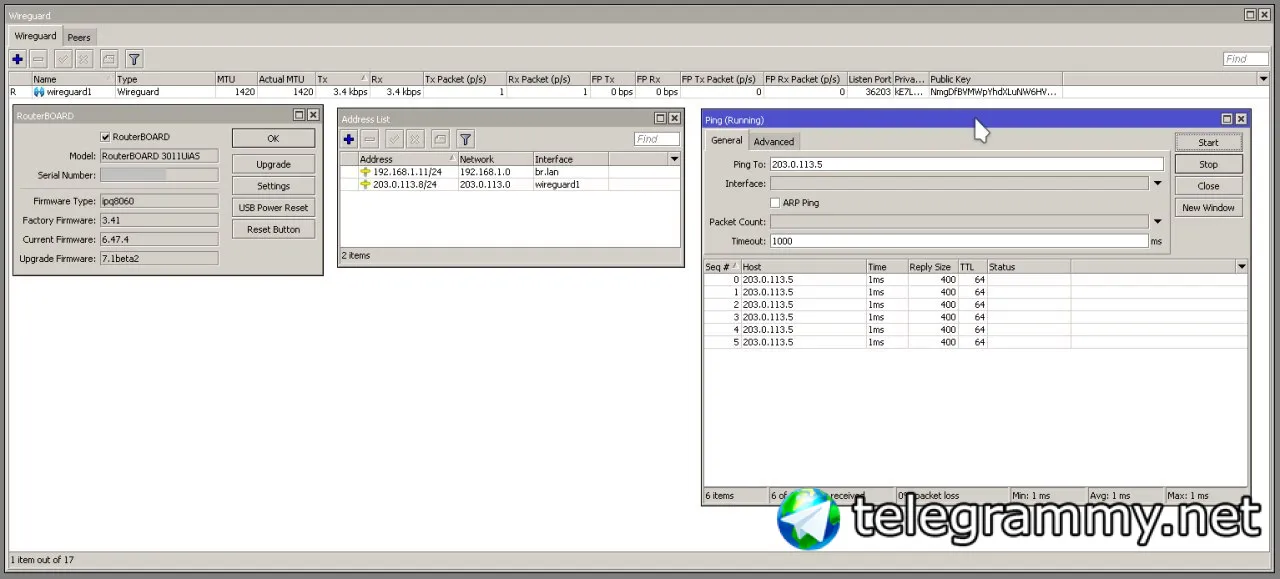Click Firmware Type value ipq8060

(x=159, y=201)
